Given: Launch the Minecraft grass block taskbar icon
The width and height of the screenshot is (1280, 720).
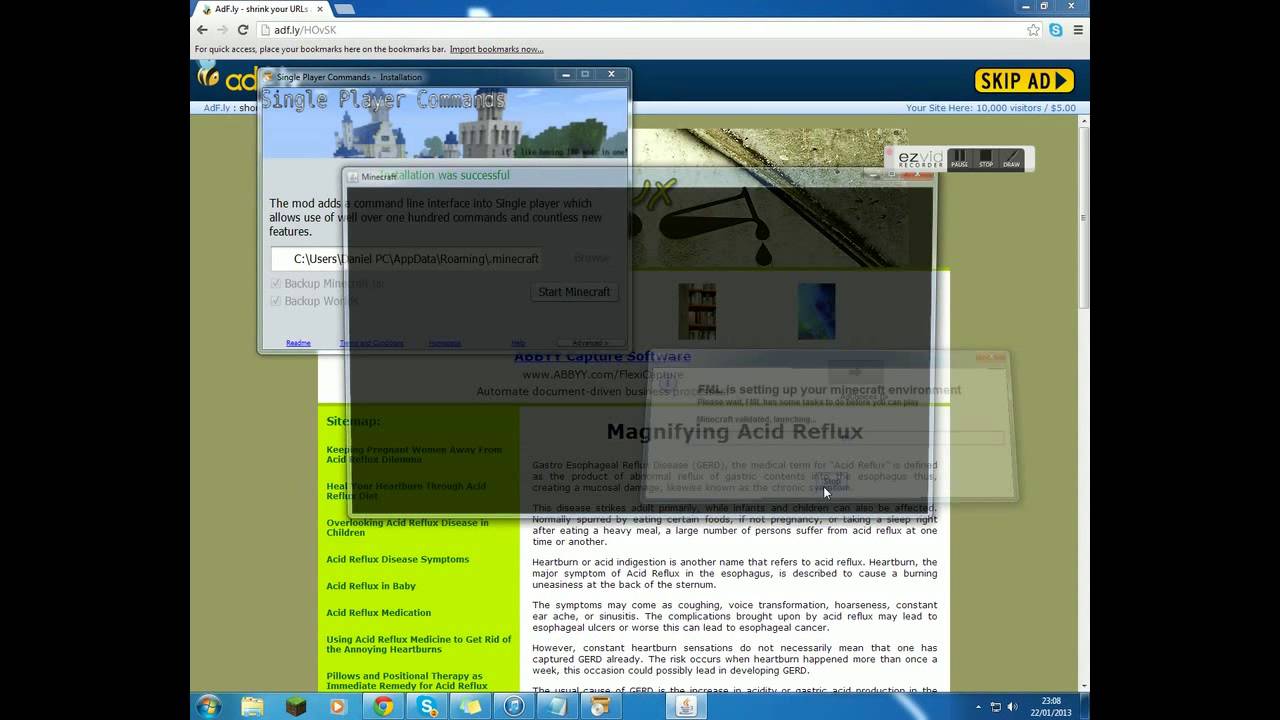Looking at the screenshot, I should pyautogui.click(x=296, y=706).
